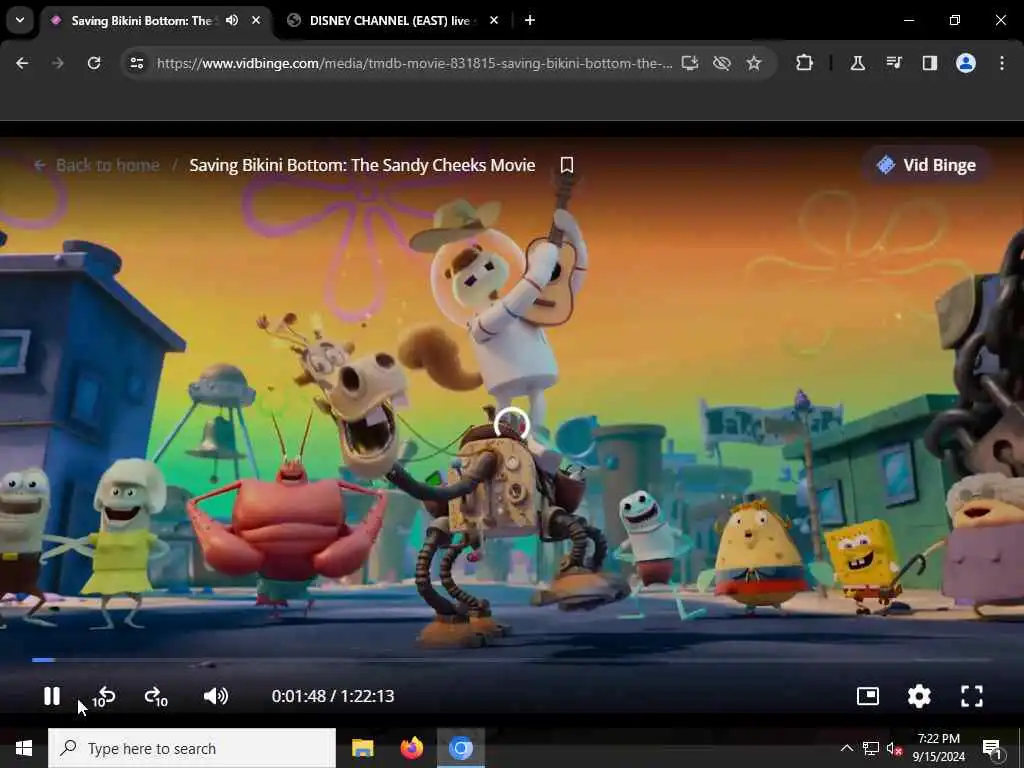
Task: Open media controls icon
Action: coord(893,63)
